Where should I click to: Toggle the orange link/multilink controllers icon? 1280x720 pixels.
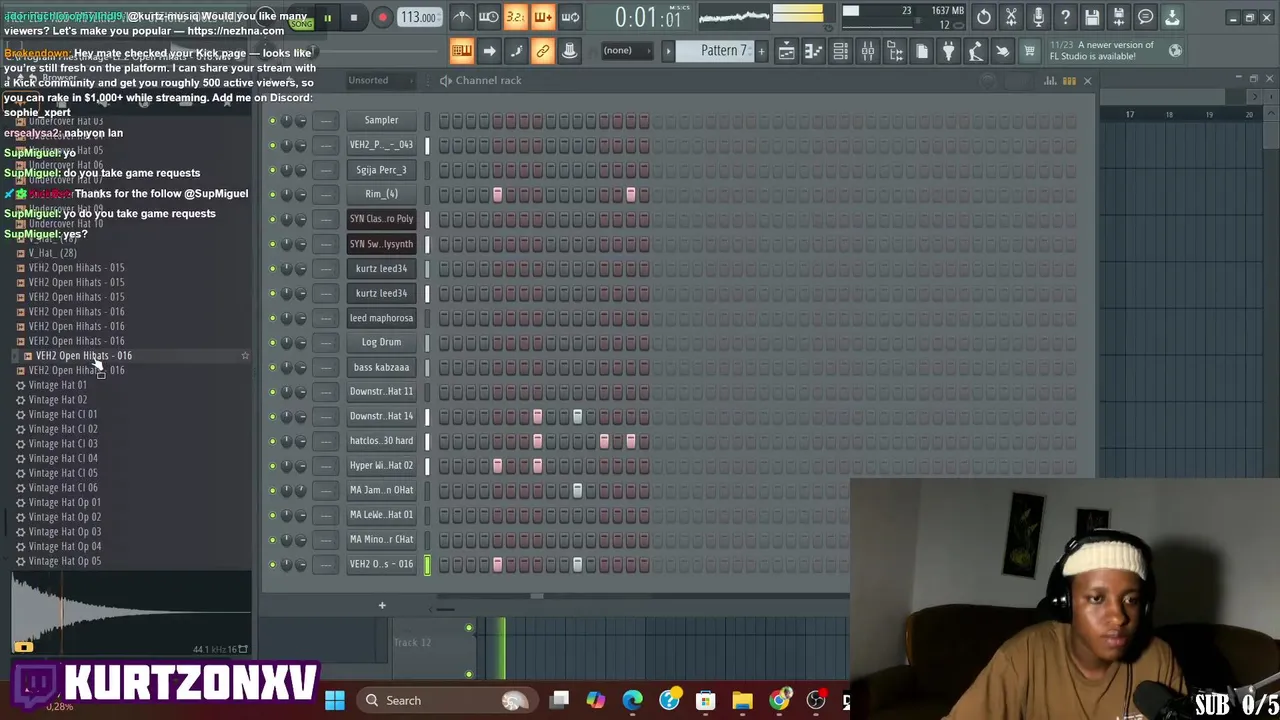542,51
